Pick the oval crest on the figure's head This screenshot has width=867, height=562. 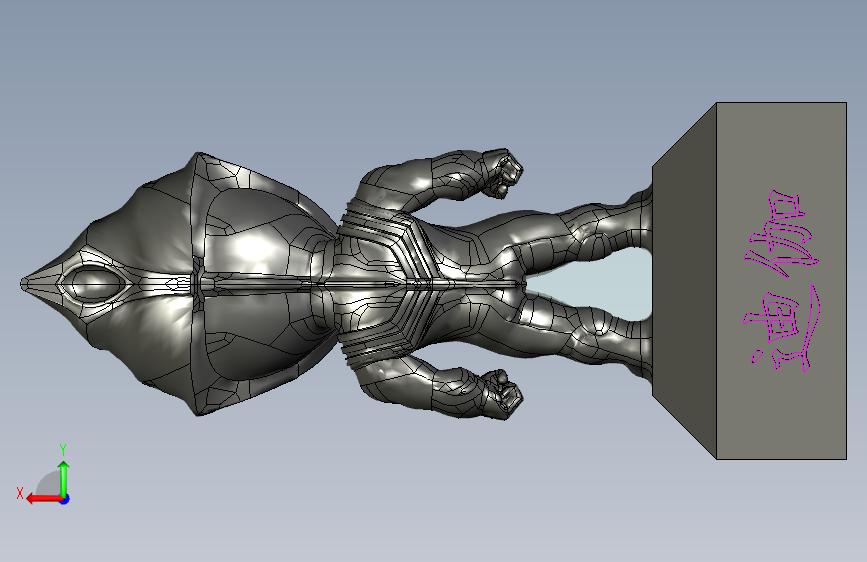point(93,283)
